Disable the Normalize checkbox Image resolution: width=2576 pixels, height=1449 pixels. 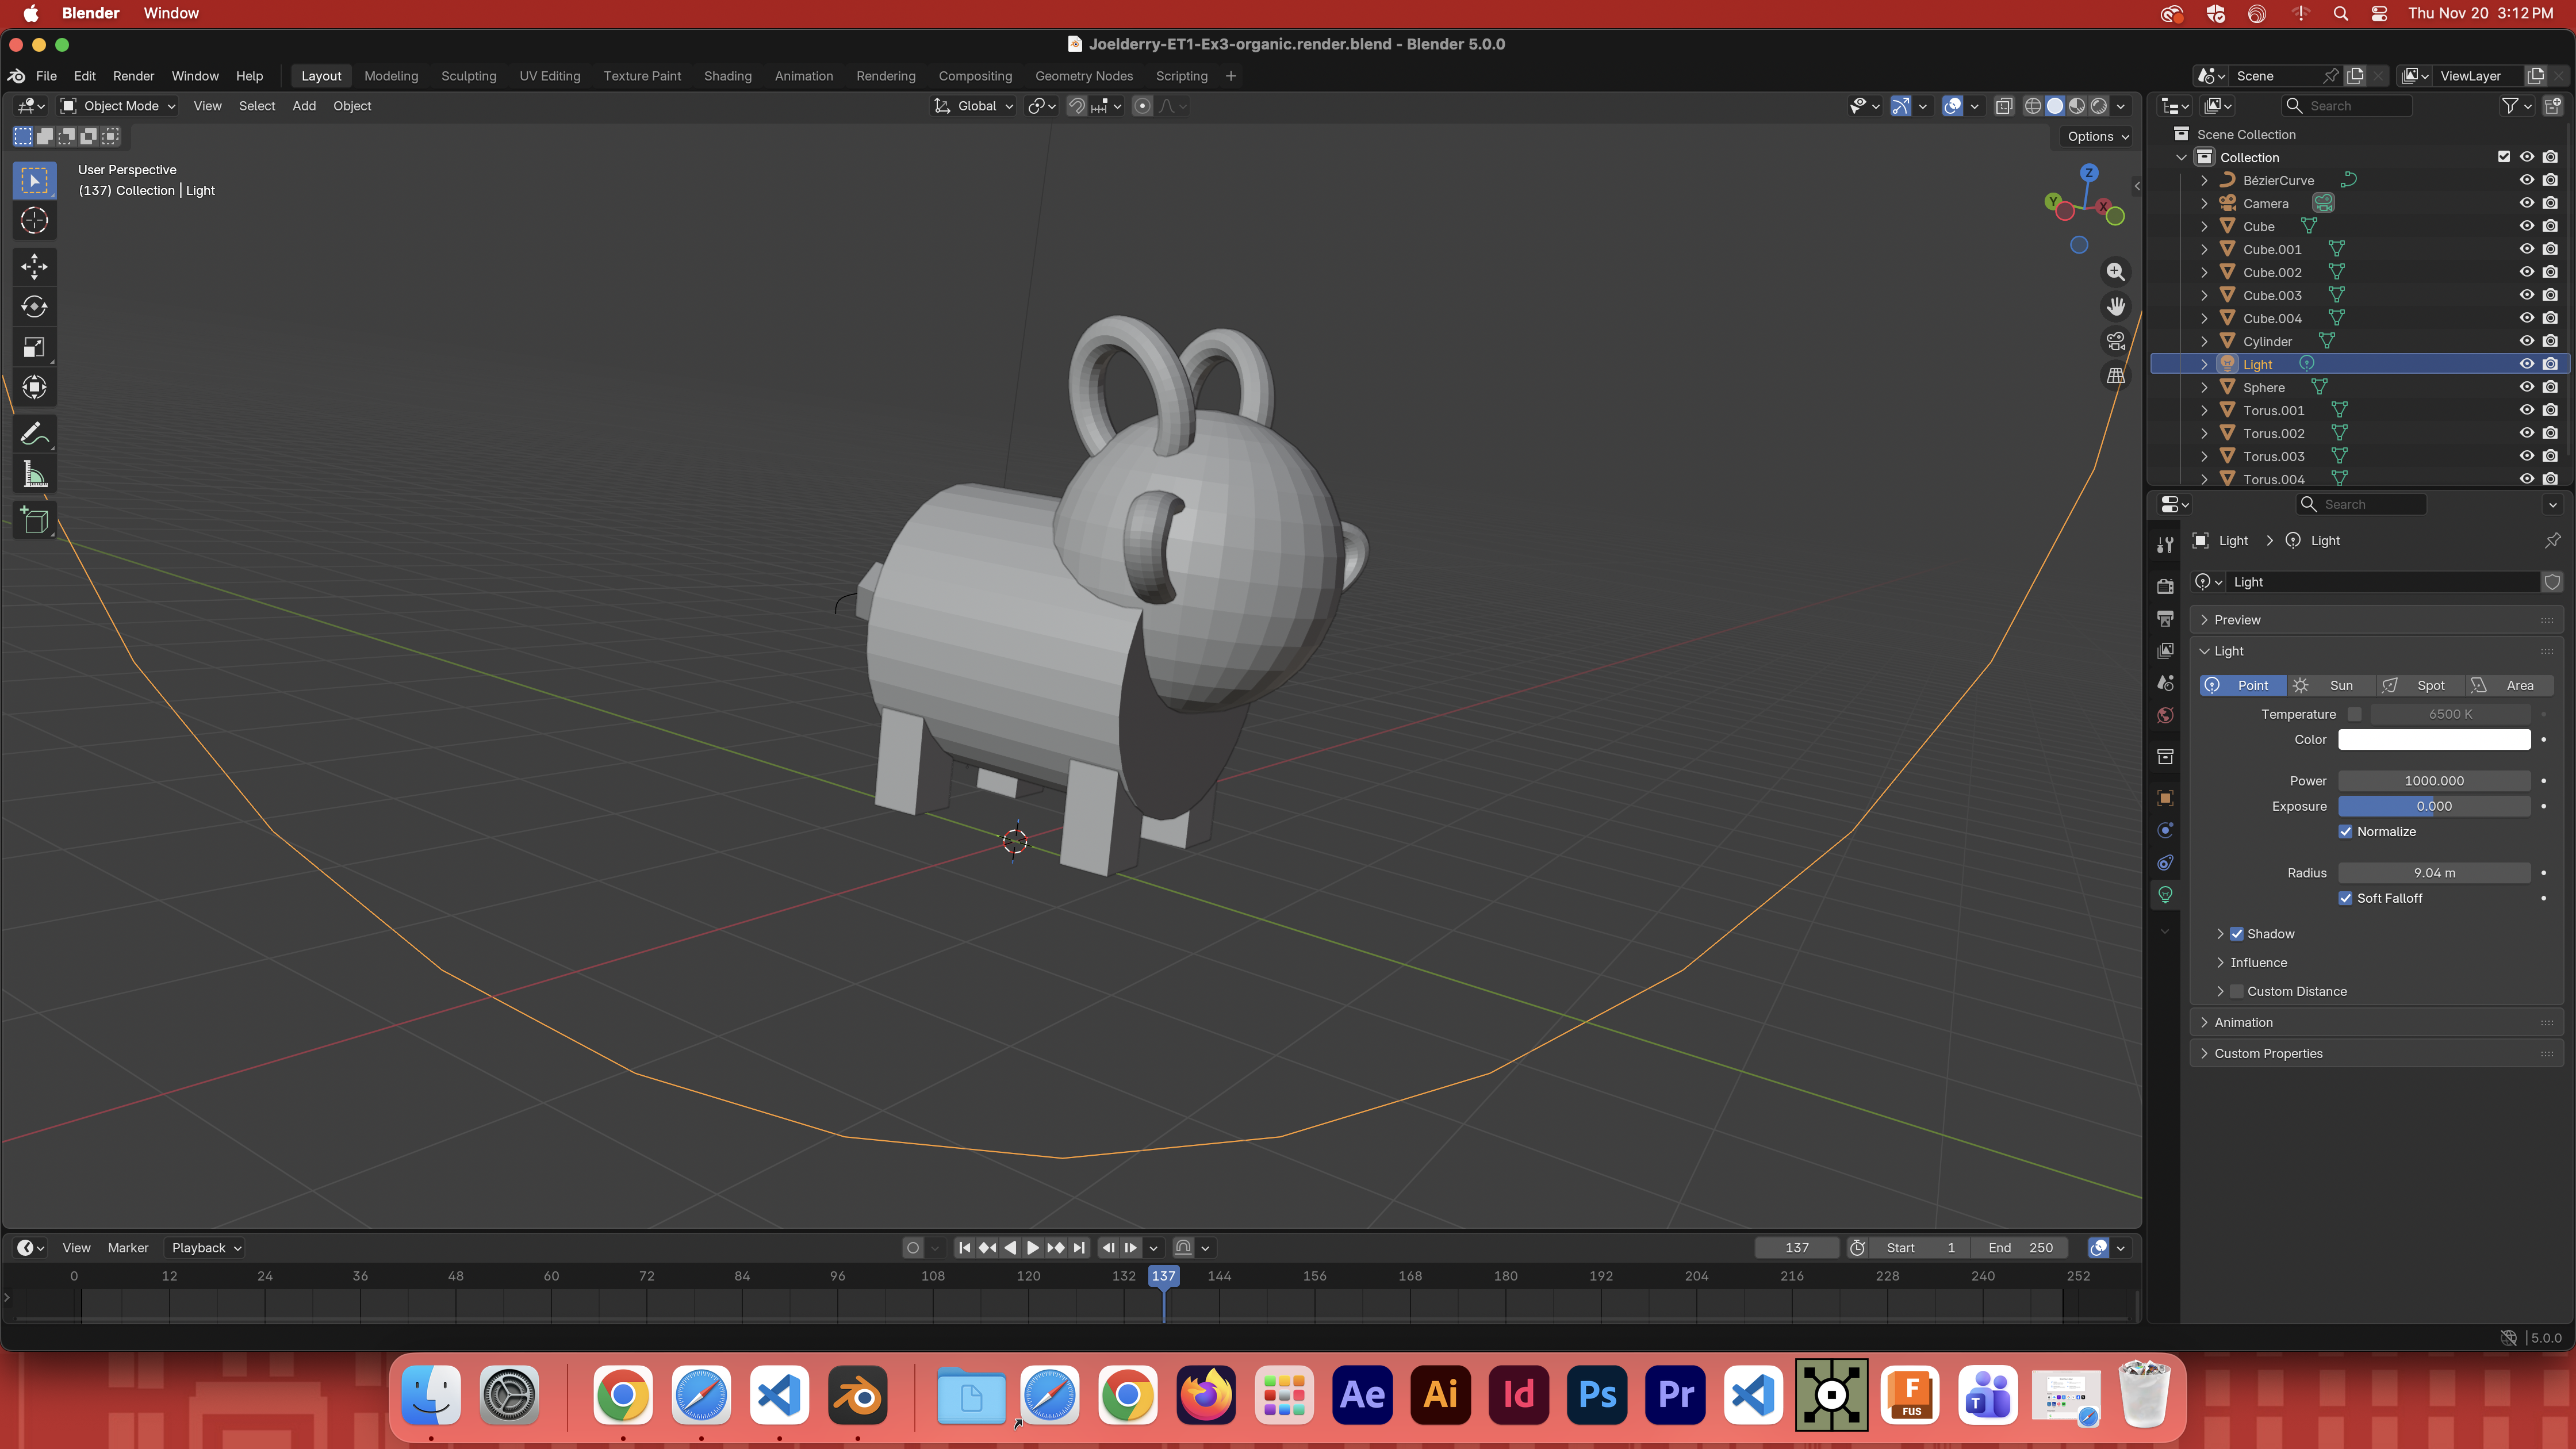(x=2345, y=832)
